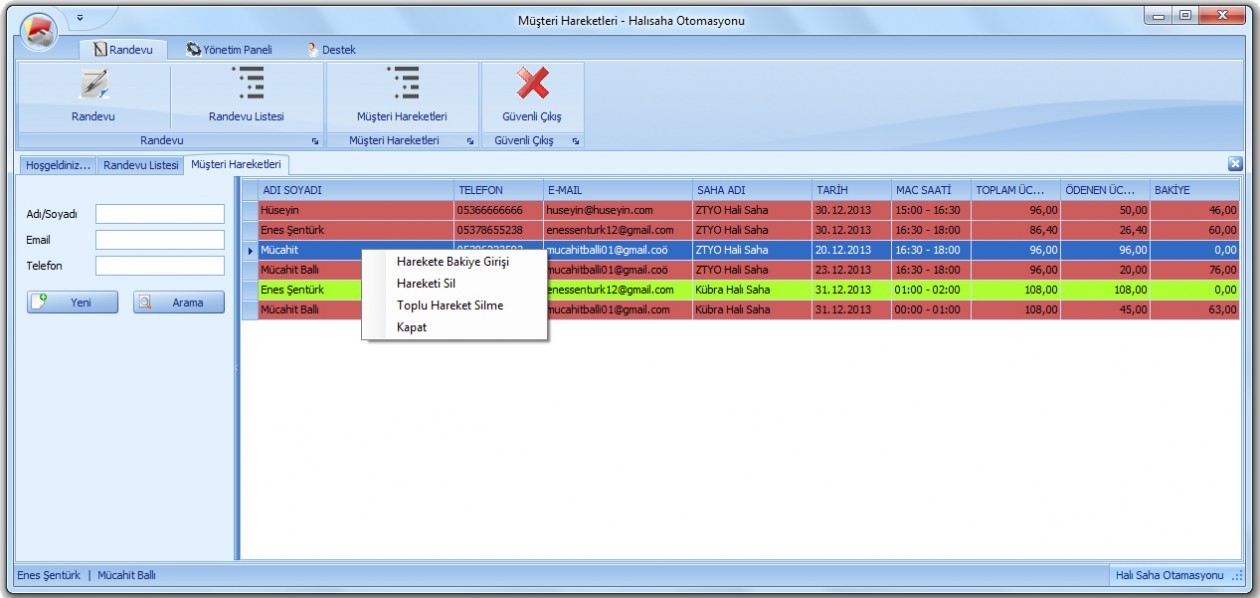Viewport: 1260px width, 598px height.
Task: Choose Hareketi Sil in context menu
Action: (x=426, y=284)
